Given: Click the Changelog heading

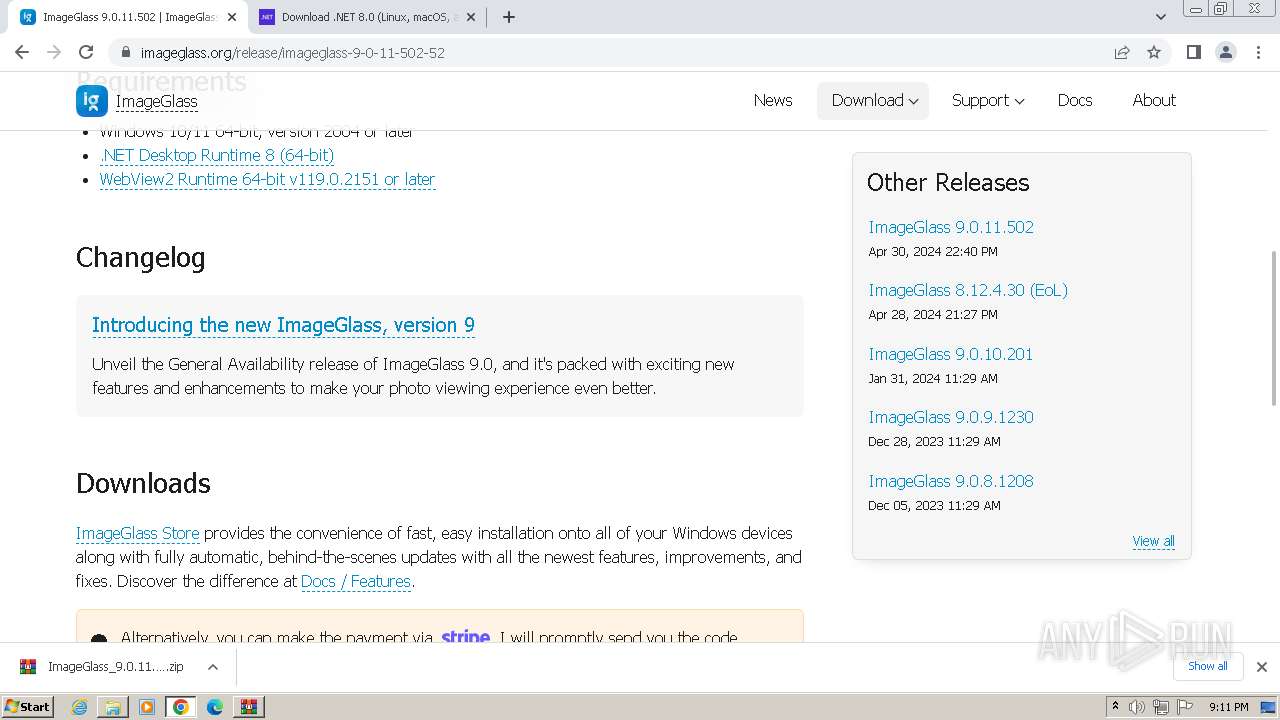Looking at the screenshot, I should [141, 258].
